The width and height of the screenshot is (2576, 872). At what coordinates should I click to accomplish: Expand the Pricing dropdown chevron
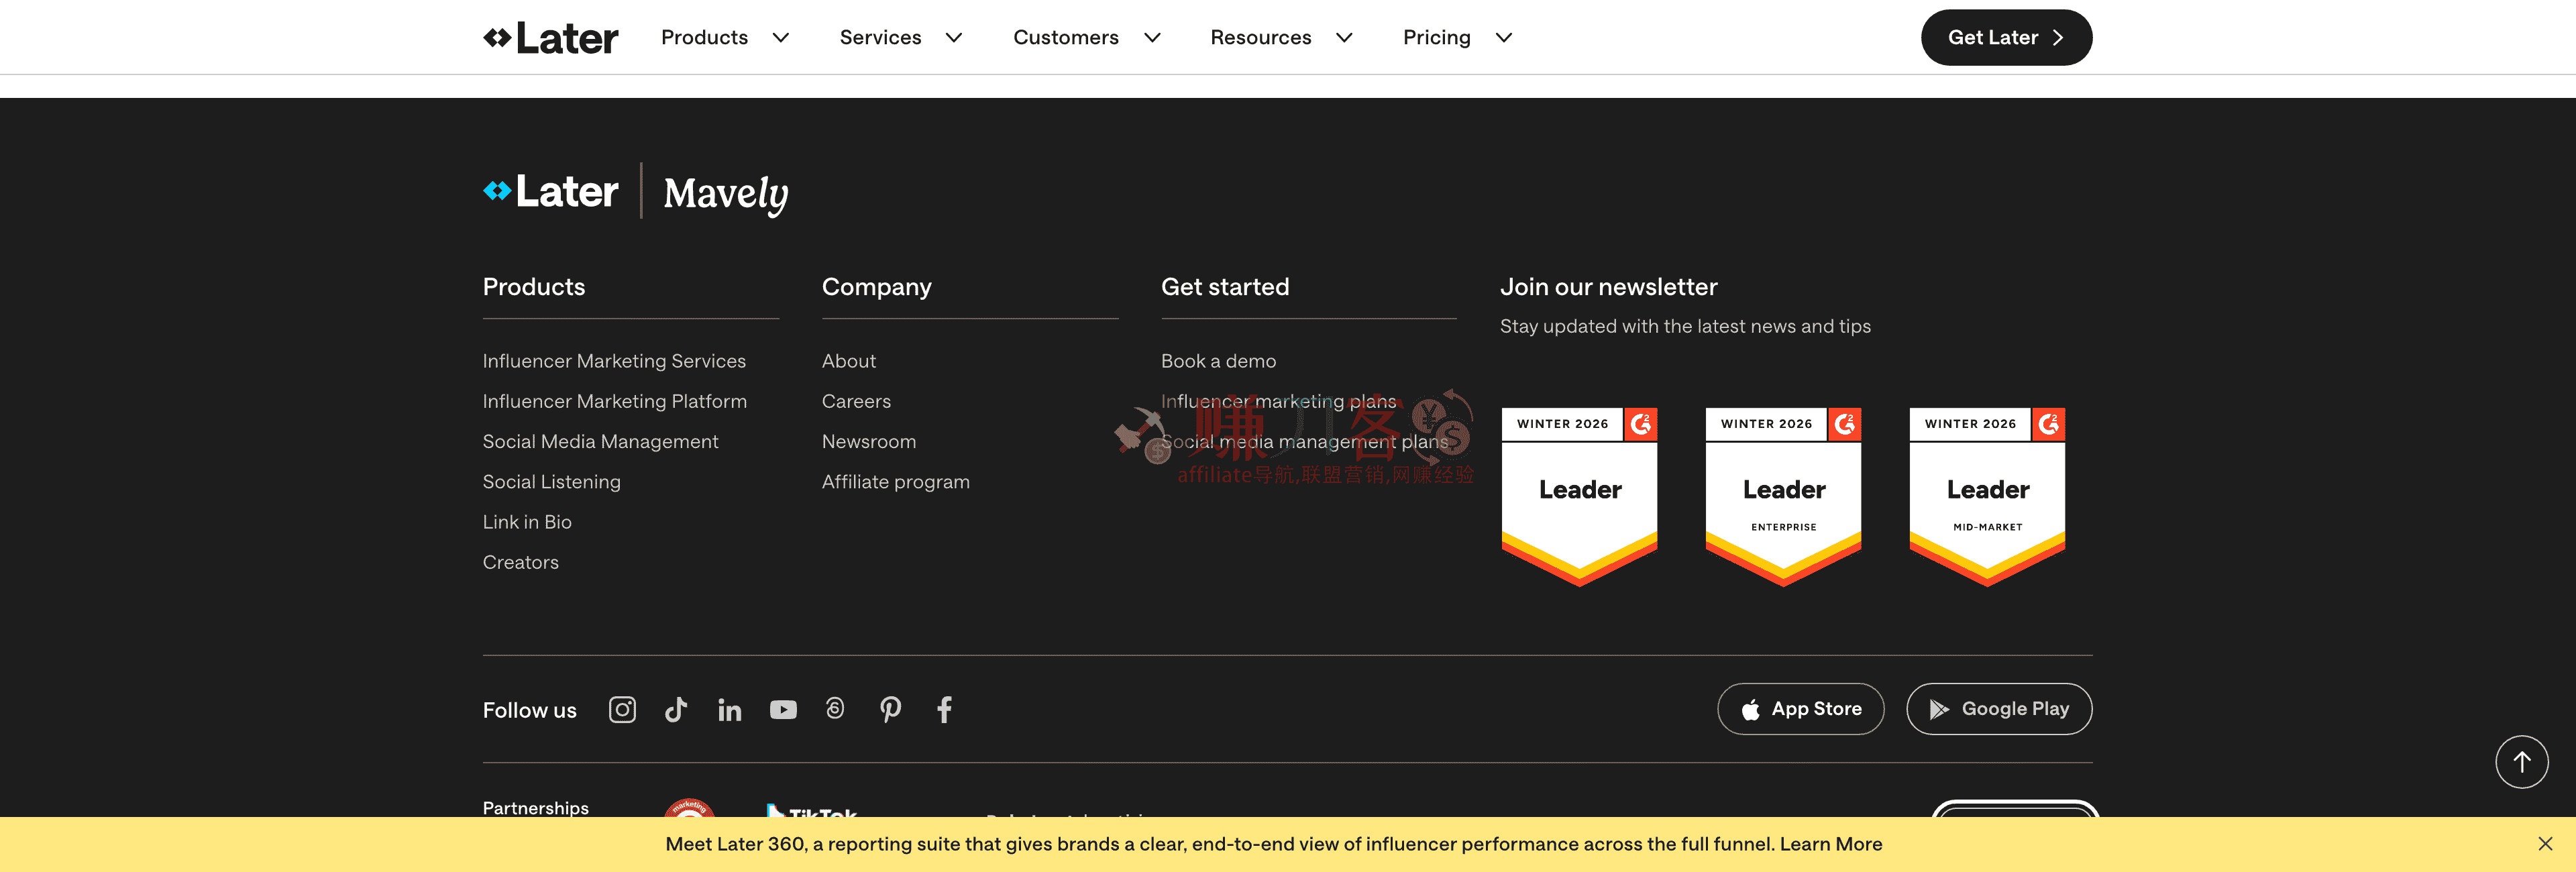[x=1503, y=38]
